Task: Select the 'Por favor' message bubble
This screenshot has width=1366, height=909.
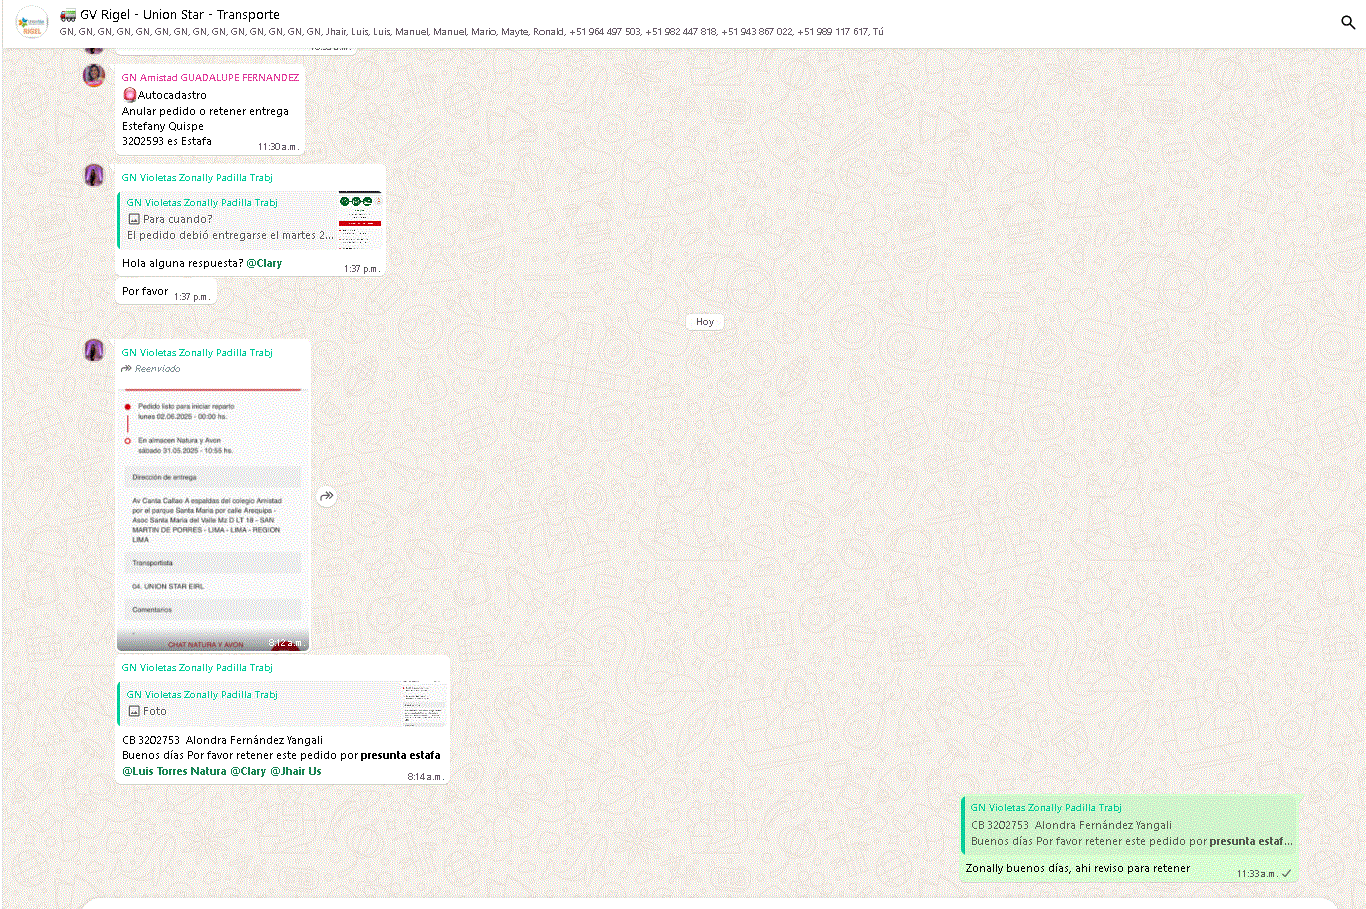Action: (x=146, y=292)
